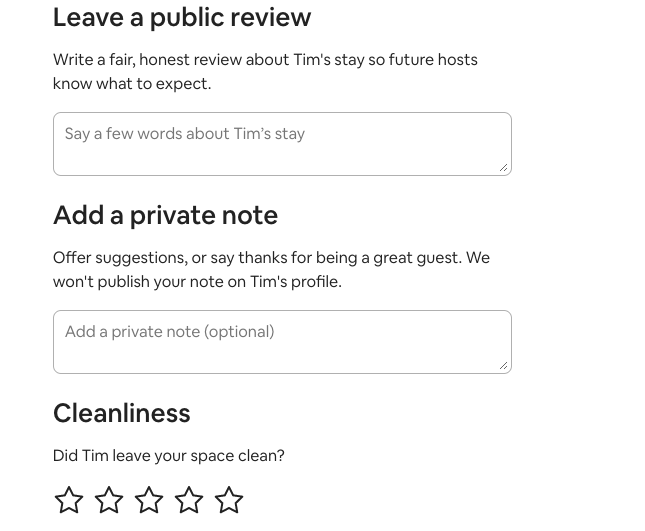Click the 'Write a fair, honest review' line

[265, 60]
